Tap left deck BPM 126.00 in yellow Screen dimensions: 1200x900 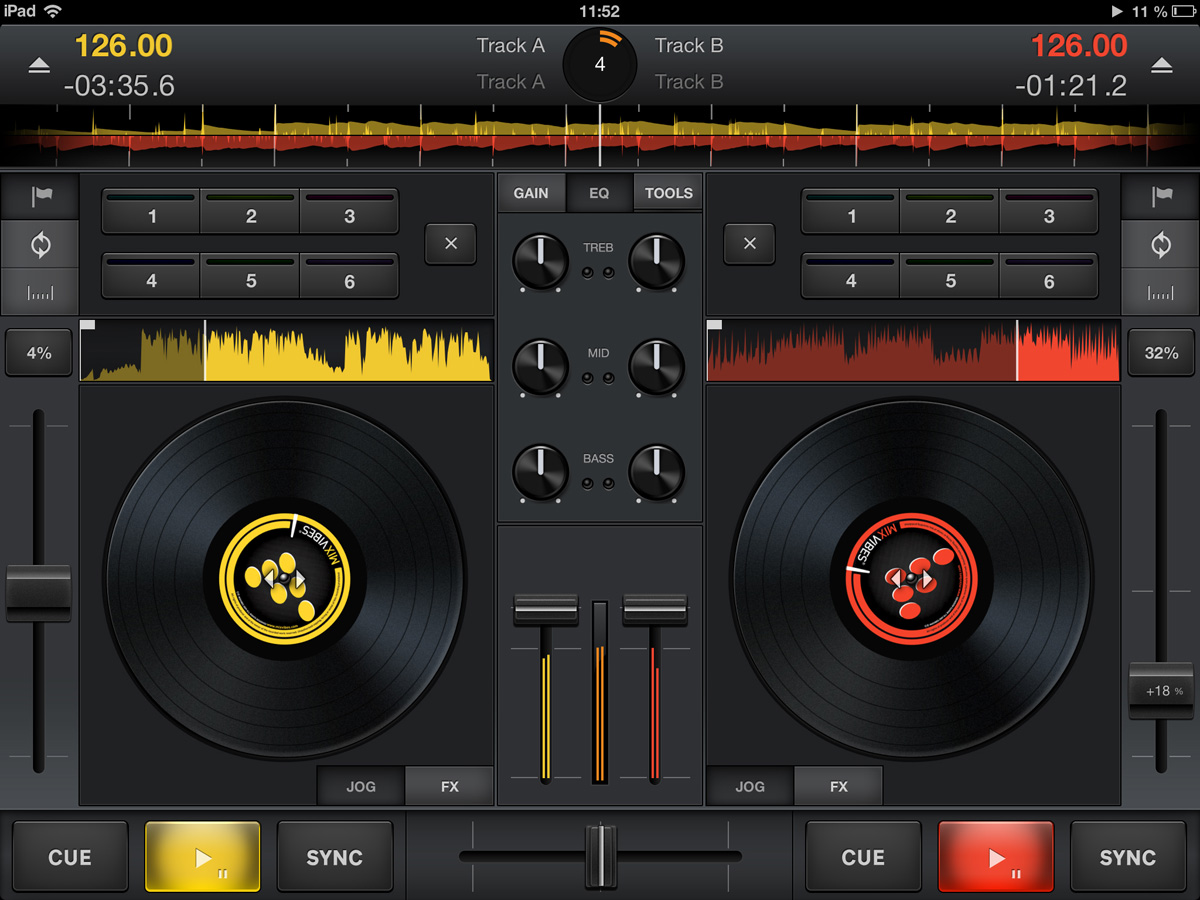[124, 46]
